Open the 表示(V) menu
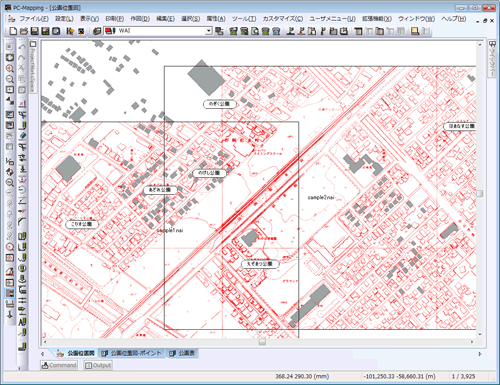The width and height of the screenshot is (500, 385). tap(89, 19)
